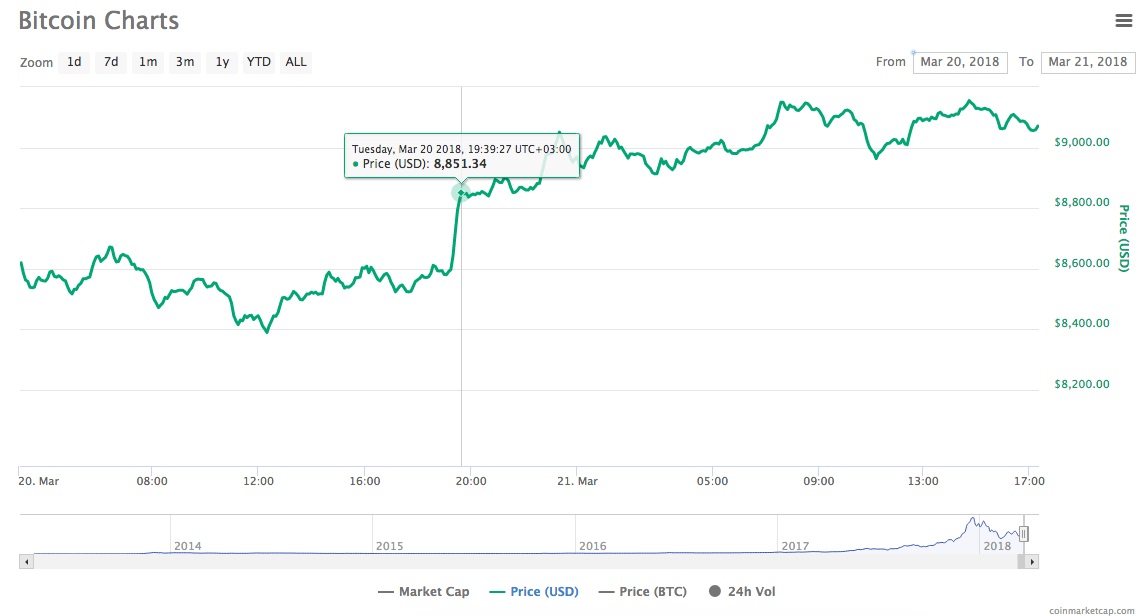Click the navigator scroll left arrow
The image size is (1146, 616).
click(26, 562)
